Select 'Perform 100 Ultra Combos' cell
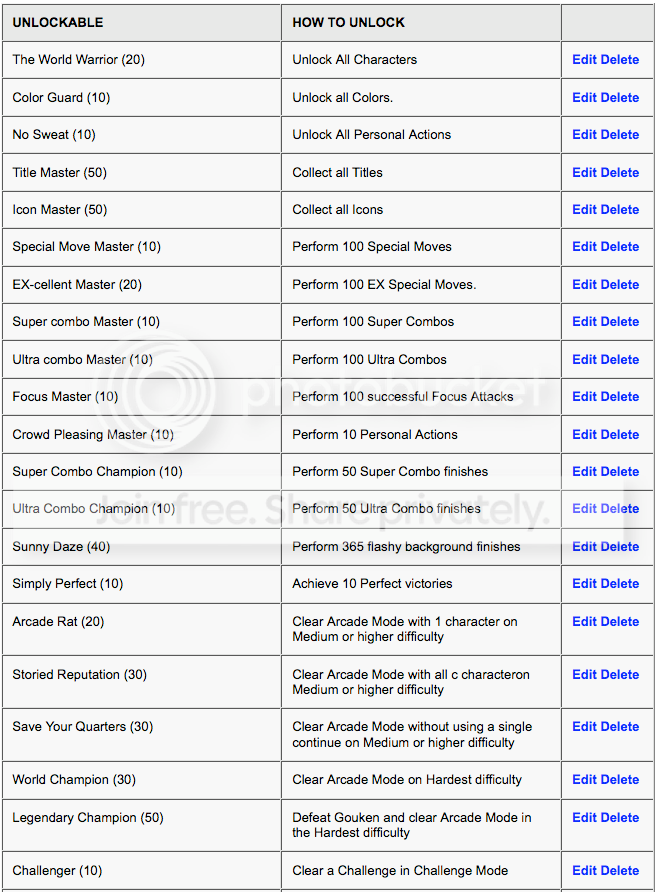 [x=421, y=360]
